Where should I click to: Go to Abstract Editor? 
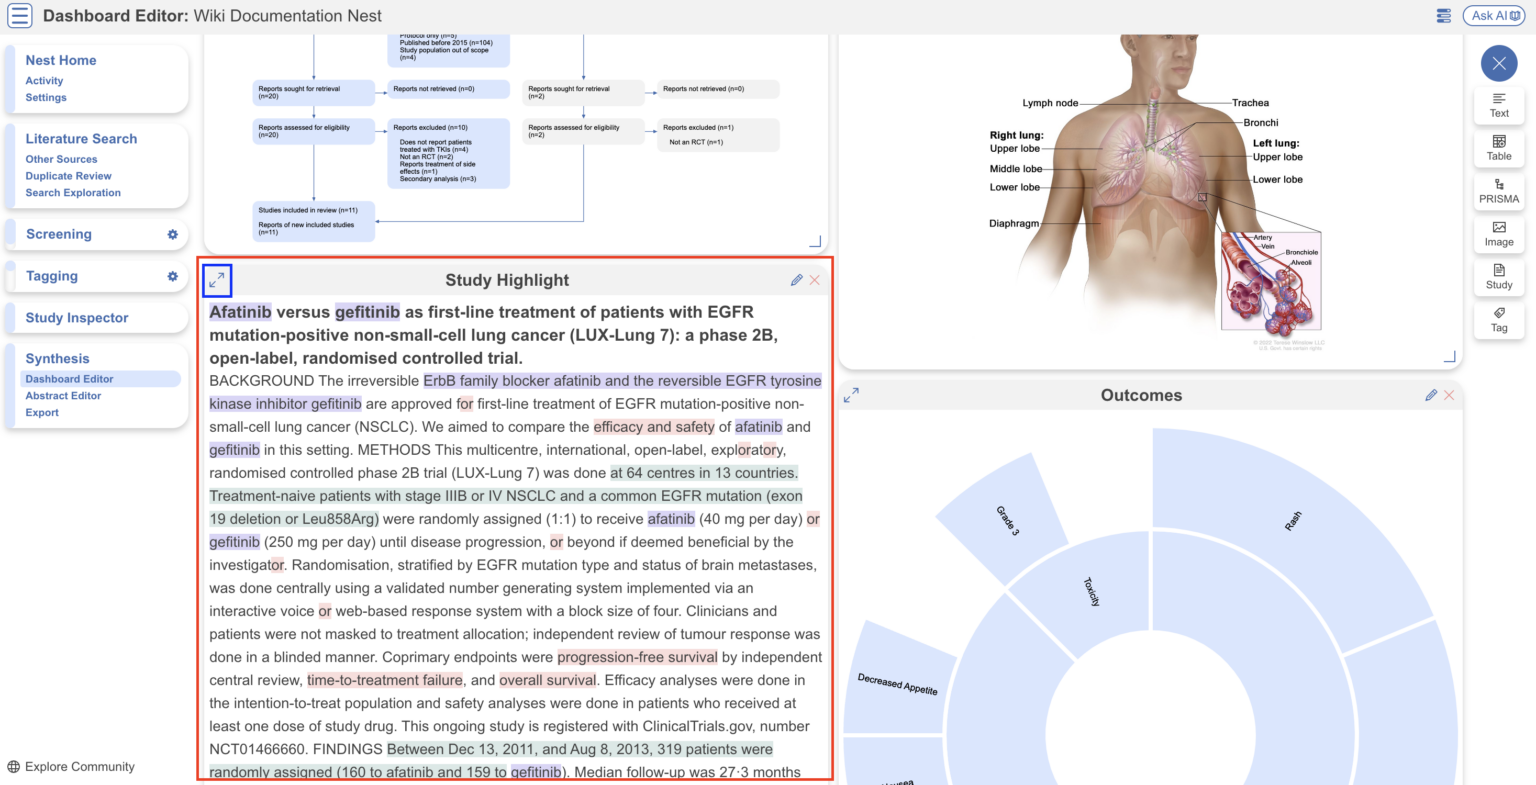tap(63, 396)
